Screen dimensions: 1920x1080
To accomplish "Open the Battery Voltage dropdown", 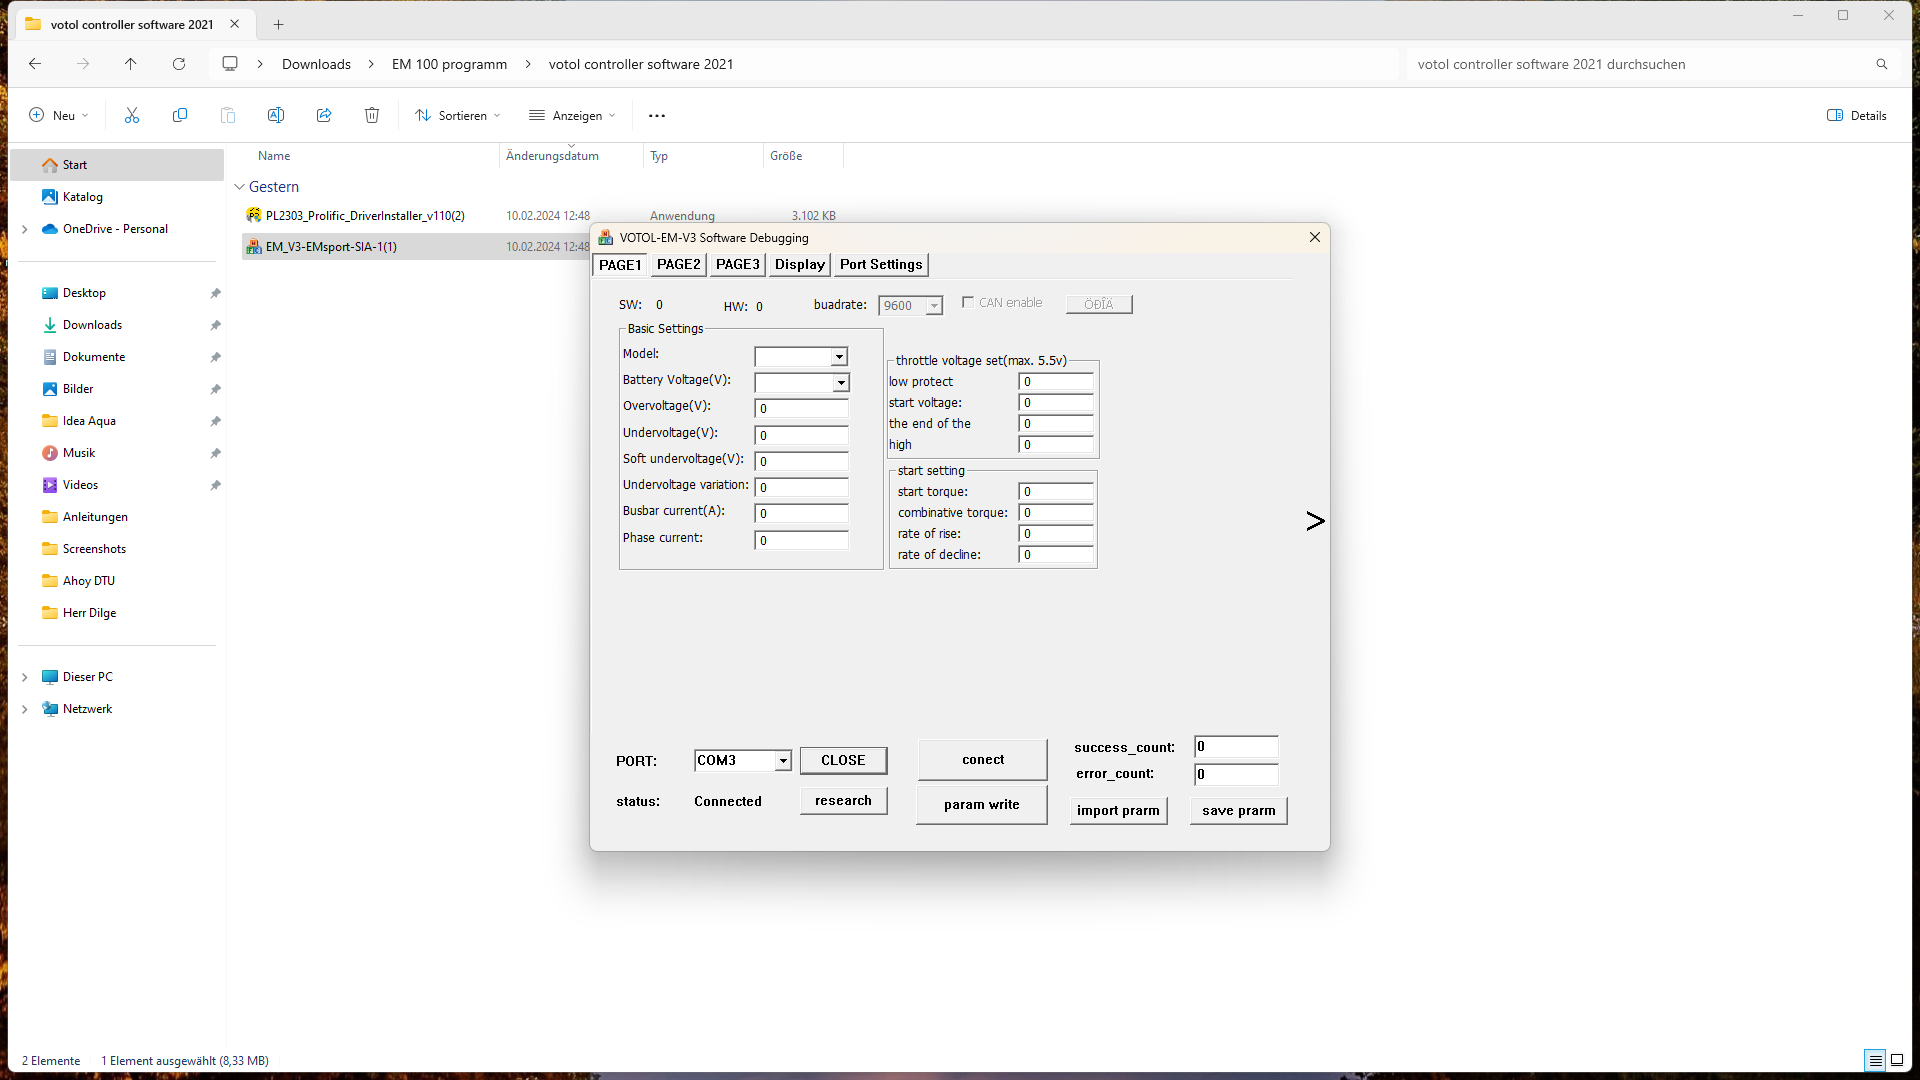I will tap(841, 383).
